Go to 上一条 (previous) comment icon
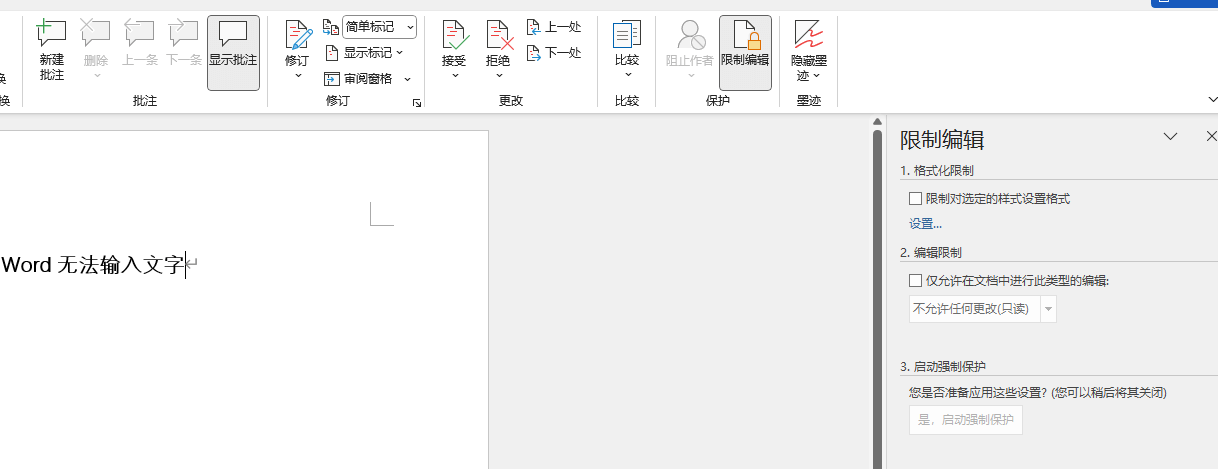 140,35
